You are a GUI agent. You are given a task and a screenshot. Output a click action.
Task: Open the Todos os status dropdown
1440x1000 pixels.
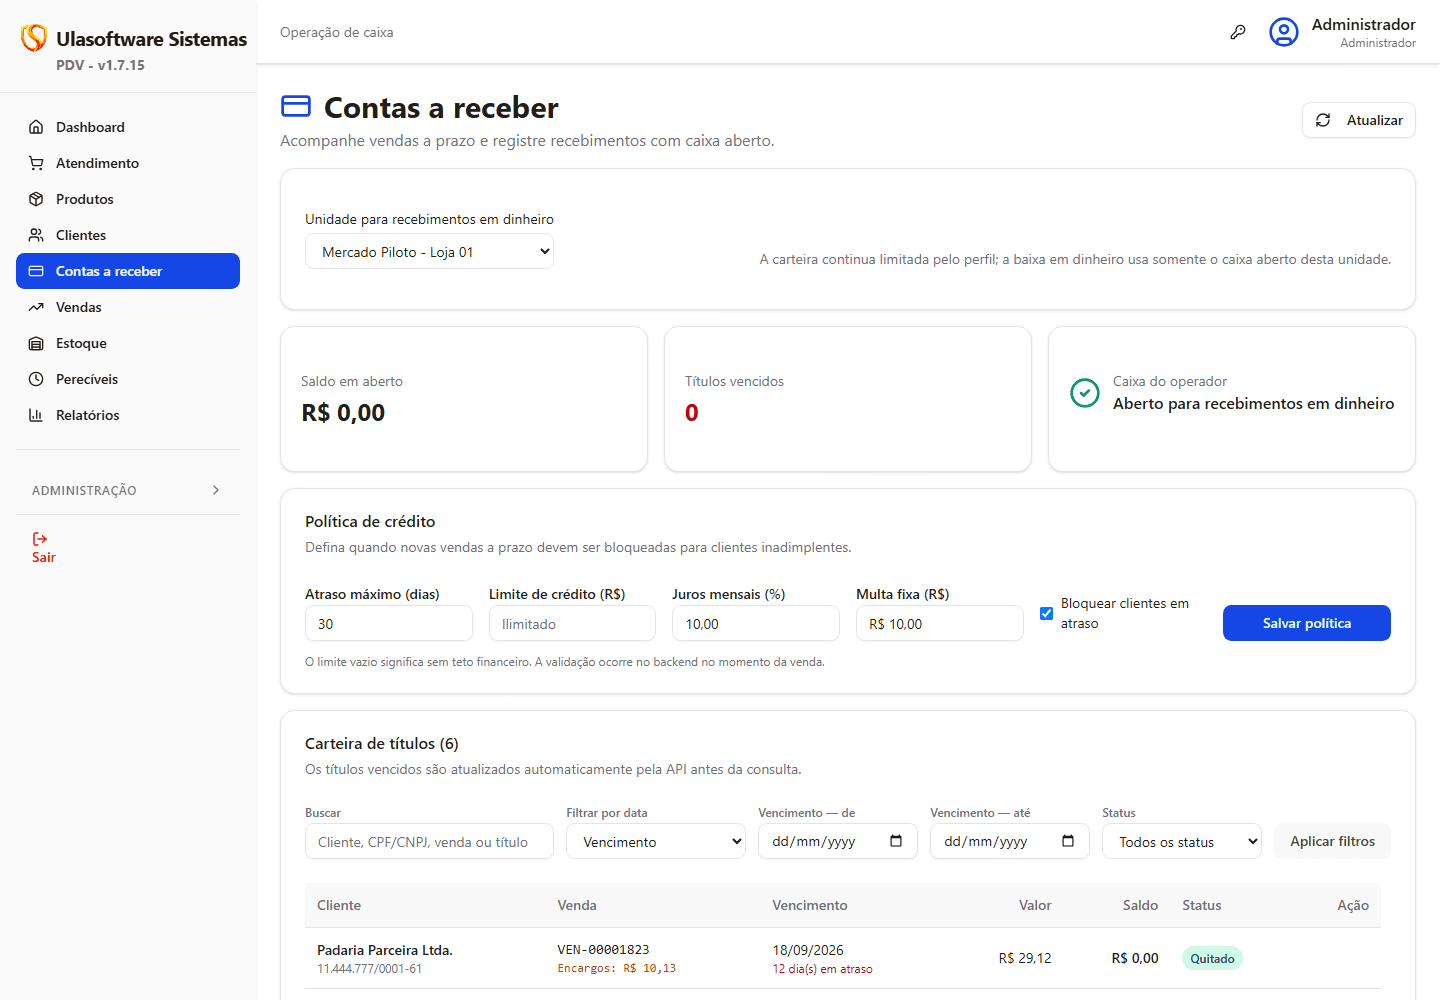click(x=1182, y=842)
